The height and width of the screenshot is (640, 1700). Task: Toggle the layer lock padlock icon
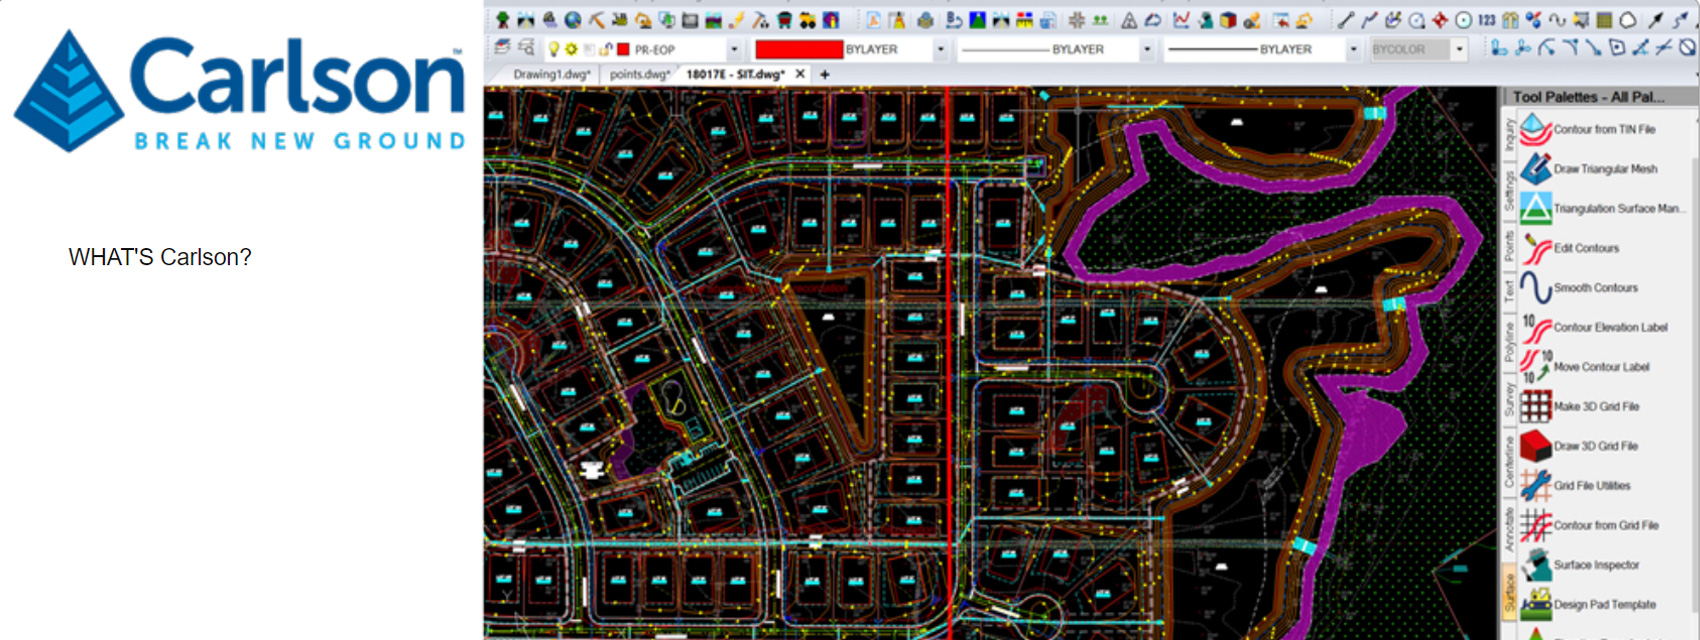[x=606, y=49]
